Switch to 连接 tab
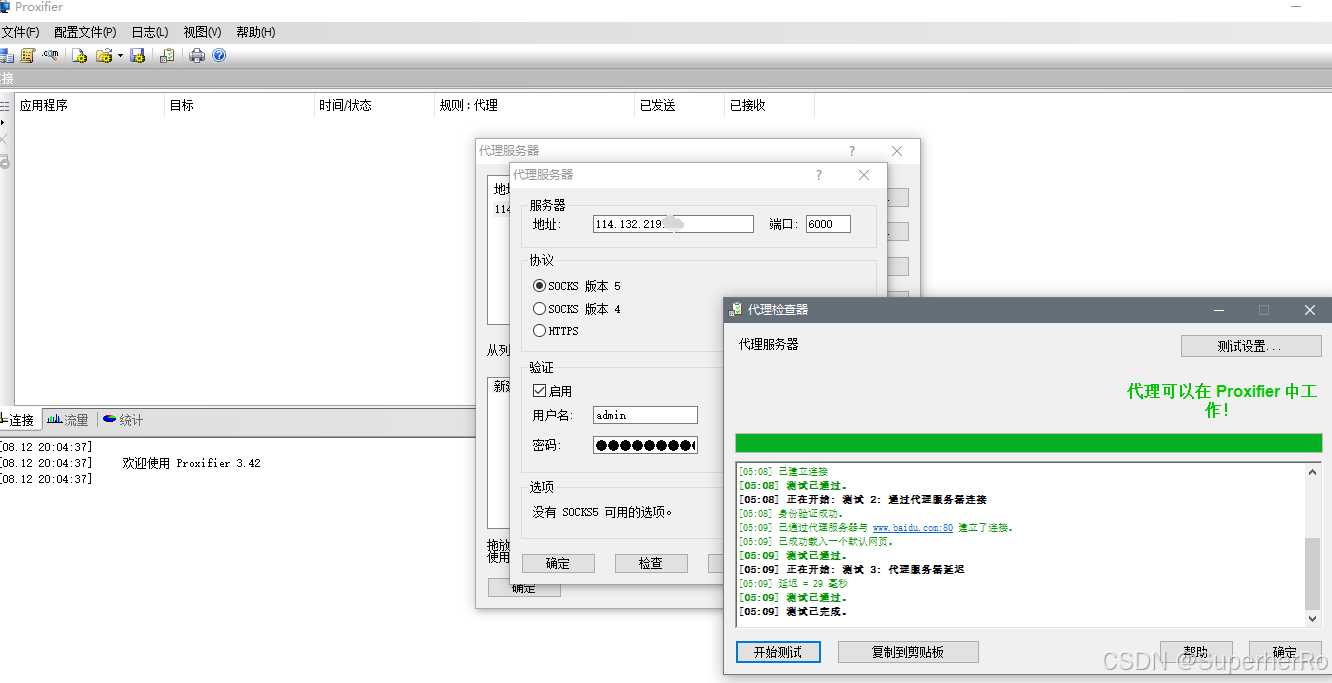1332x683 pixels. (20, 420)
